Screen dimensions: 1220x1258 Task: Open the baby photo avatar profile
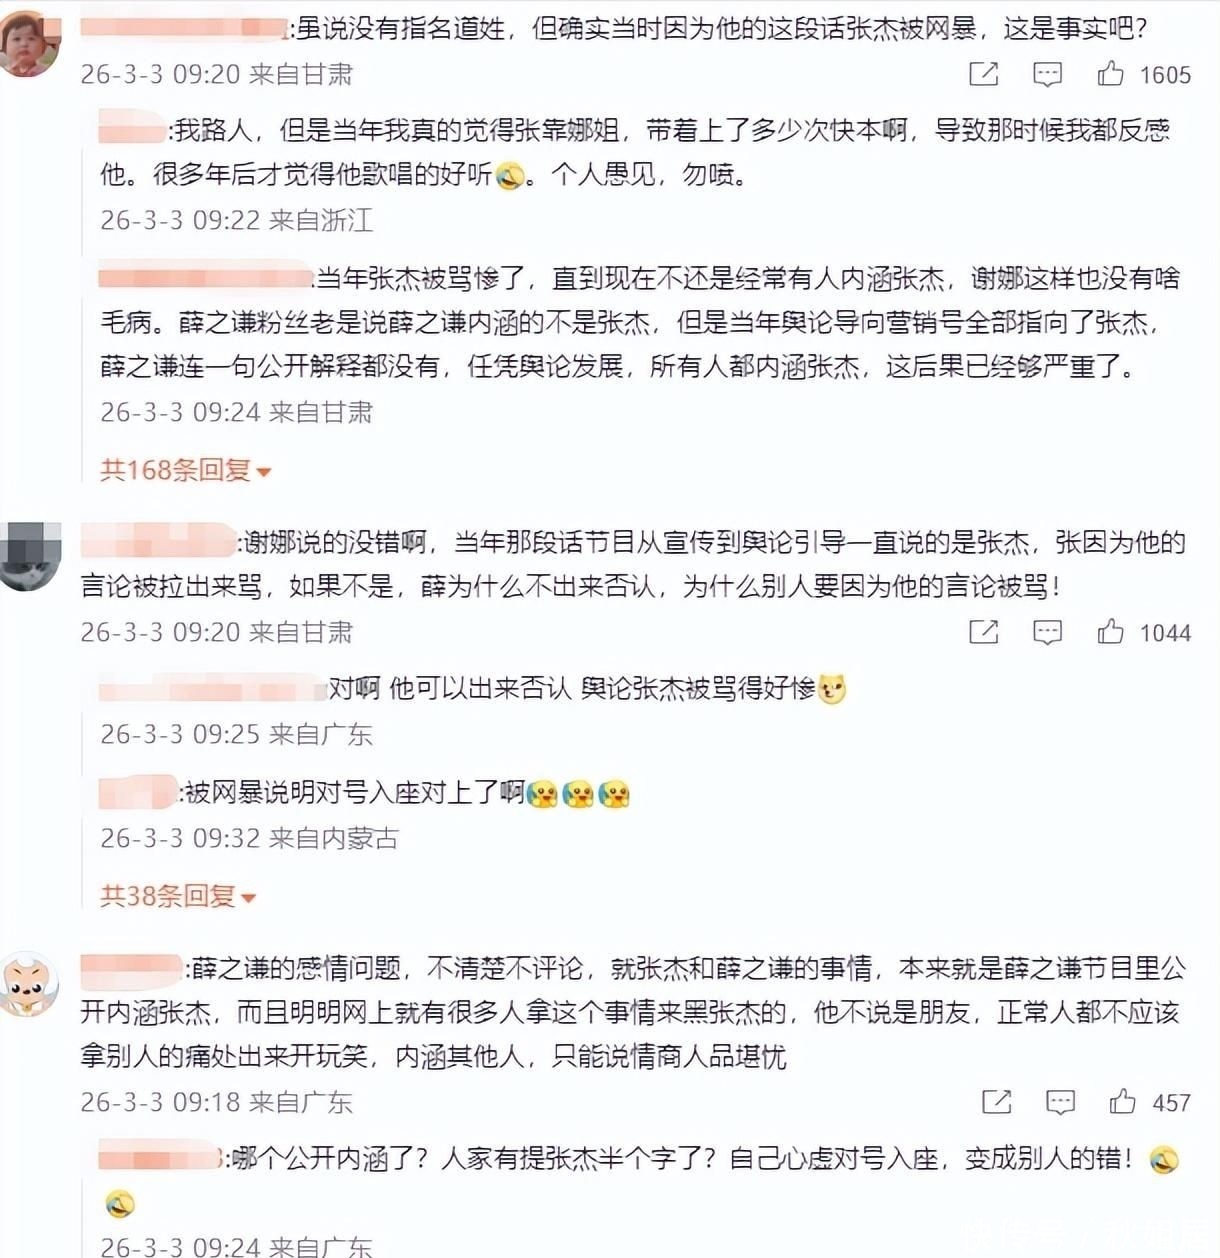pyautogui.click(x=29, y=40)
